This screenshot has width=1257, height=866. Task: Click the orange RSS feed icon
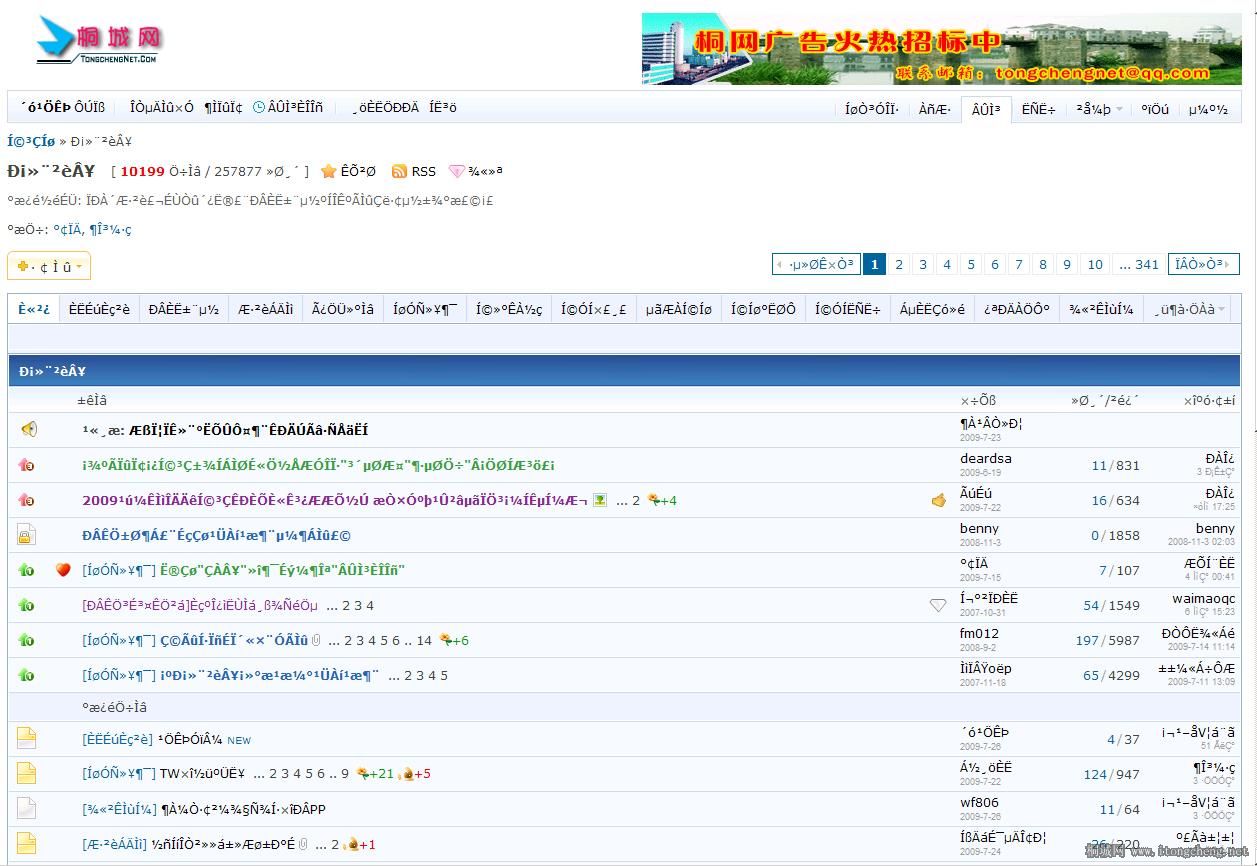399,172
